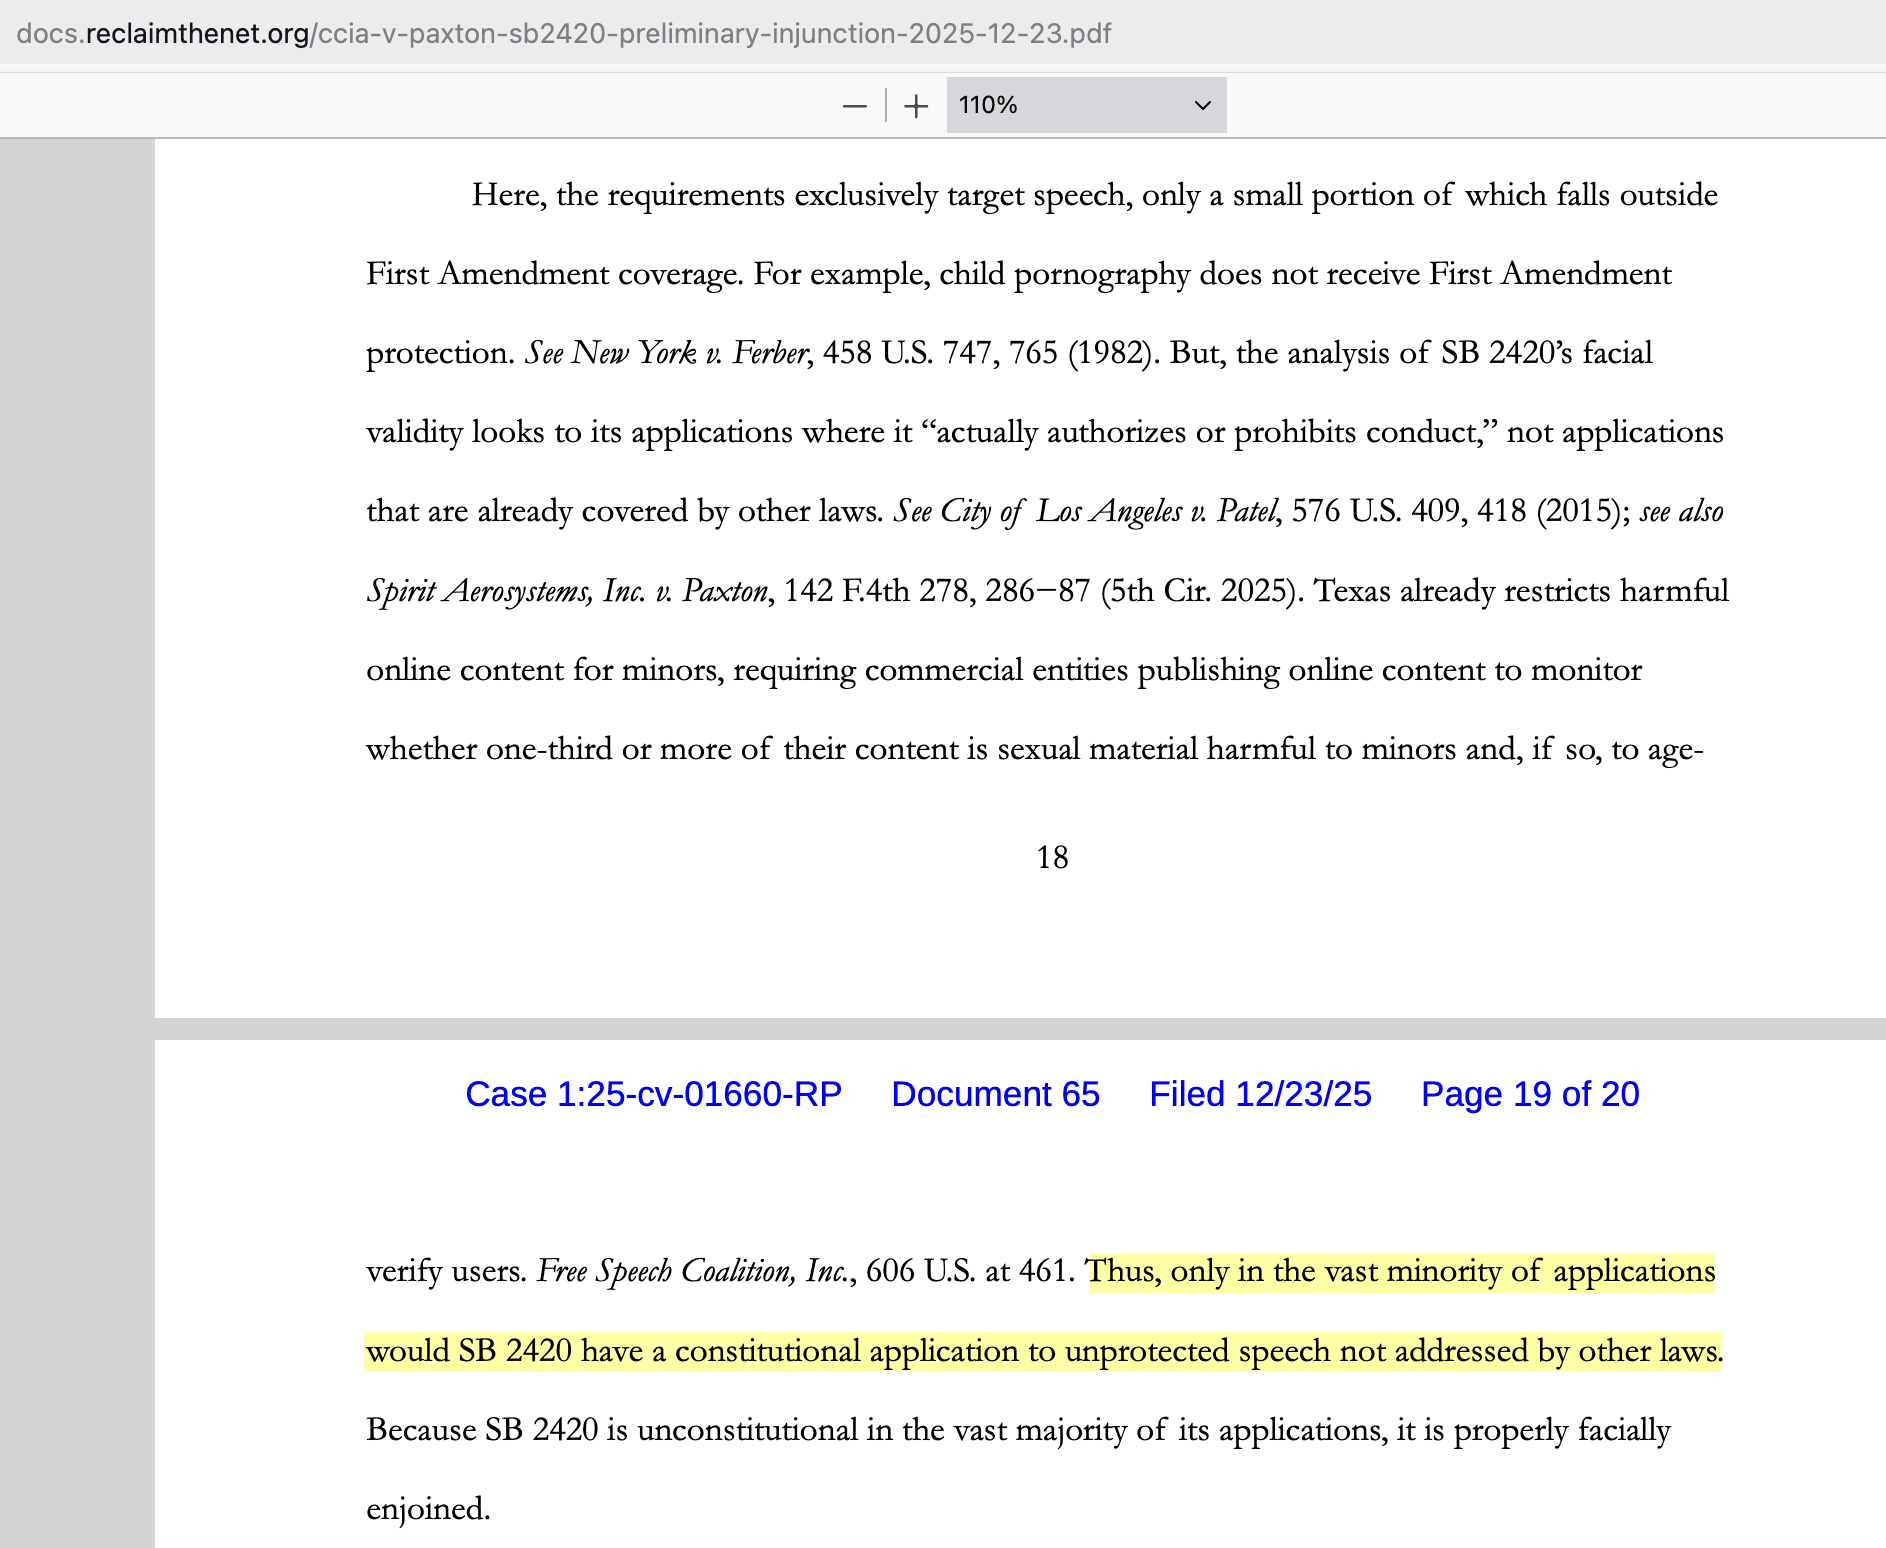
Task: Click the line starting 'whether one-third or more'
Action: (1035, 749)
